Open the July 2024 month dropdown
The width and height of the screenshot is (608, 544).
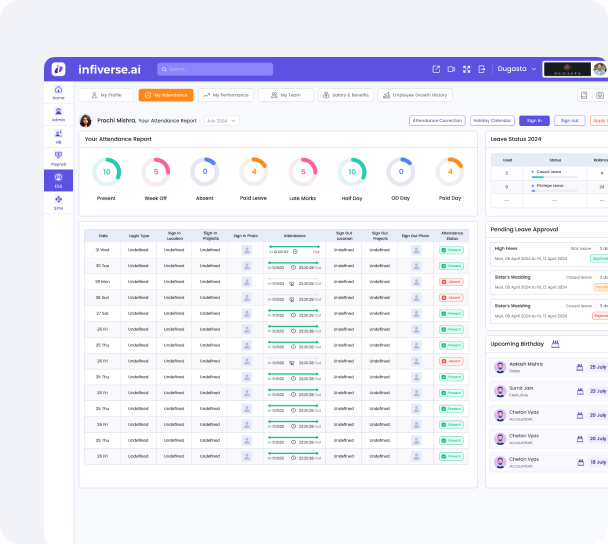pyautogui.click(x=221, y=121)
